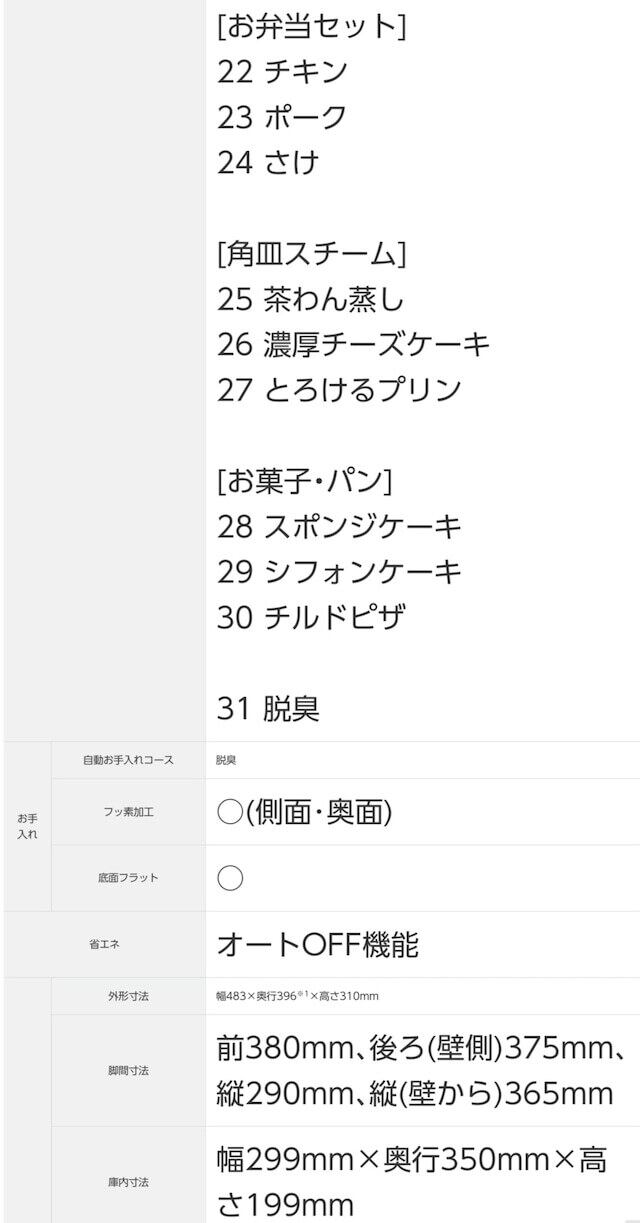The width and height of the screenshot is (640, 1223).
Task: Click the 24 さけ list item
Action: pyautogui.click(x=267, y=162)
